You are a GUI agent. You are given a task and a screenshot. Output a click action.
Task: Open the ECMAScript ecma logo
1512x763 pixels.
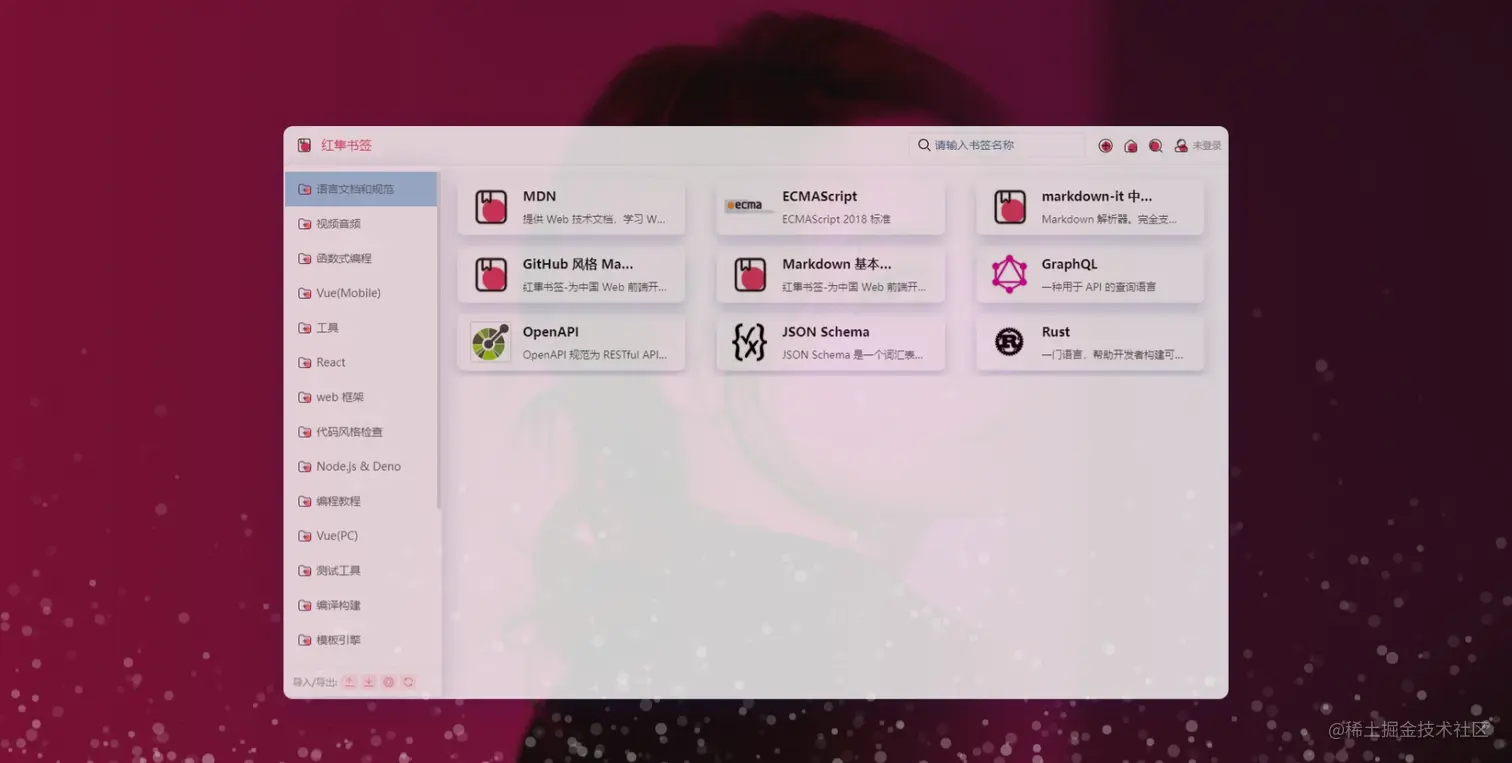point(749,206)
